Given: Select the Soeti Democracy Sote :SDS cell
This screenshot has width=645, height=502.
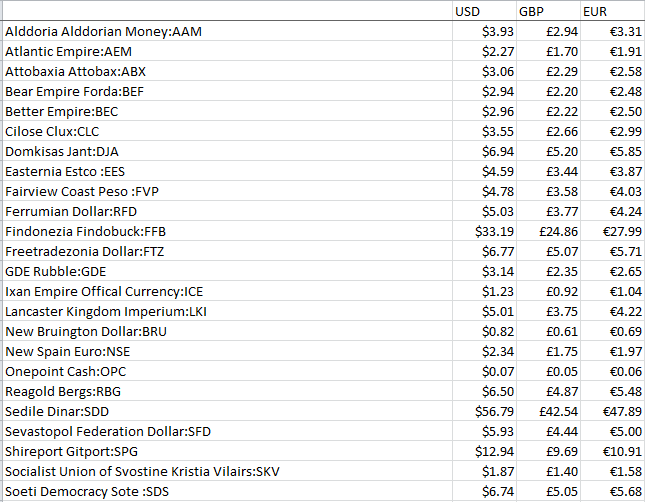Looking at the screenshot, I should point(227,491).
